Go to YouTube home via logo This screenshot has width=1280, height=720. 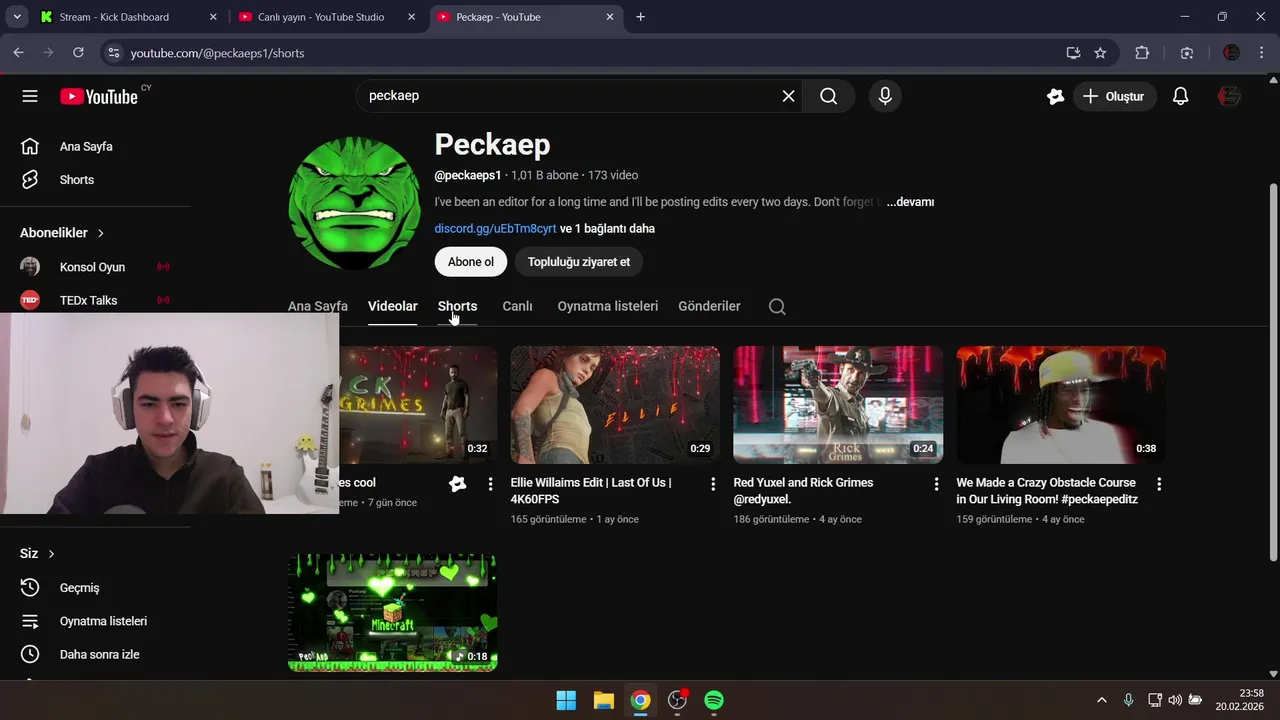click(99, 96)
